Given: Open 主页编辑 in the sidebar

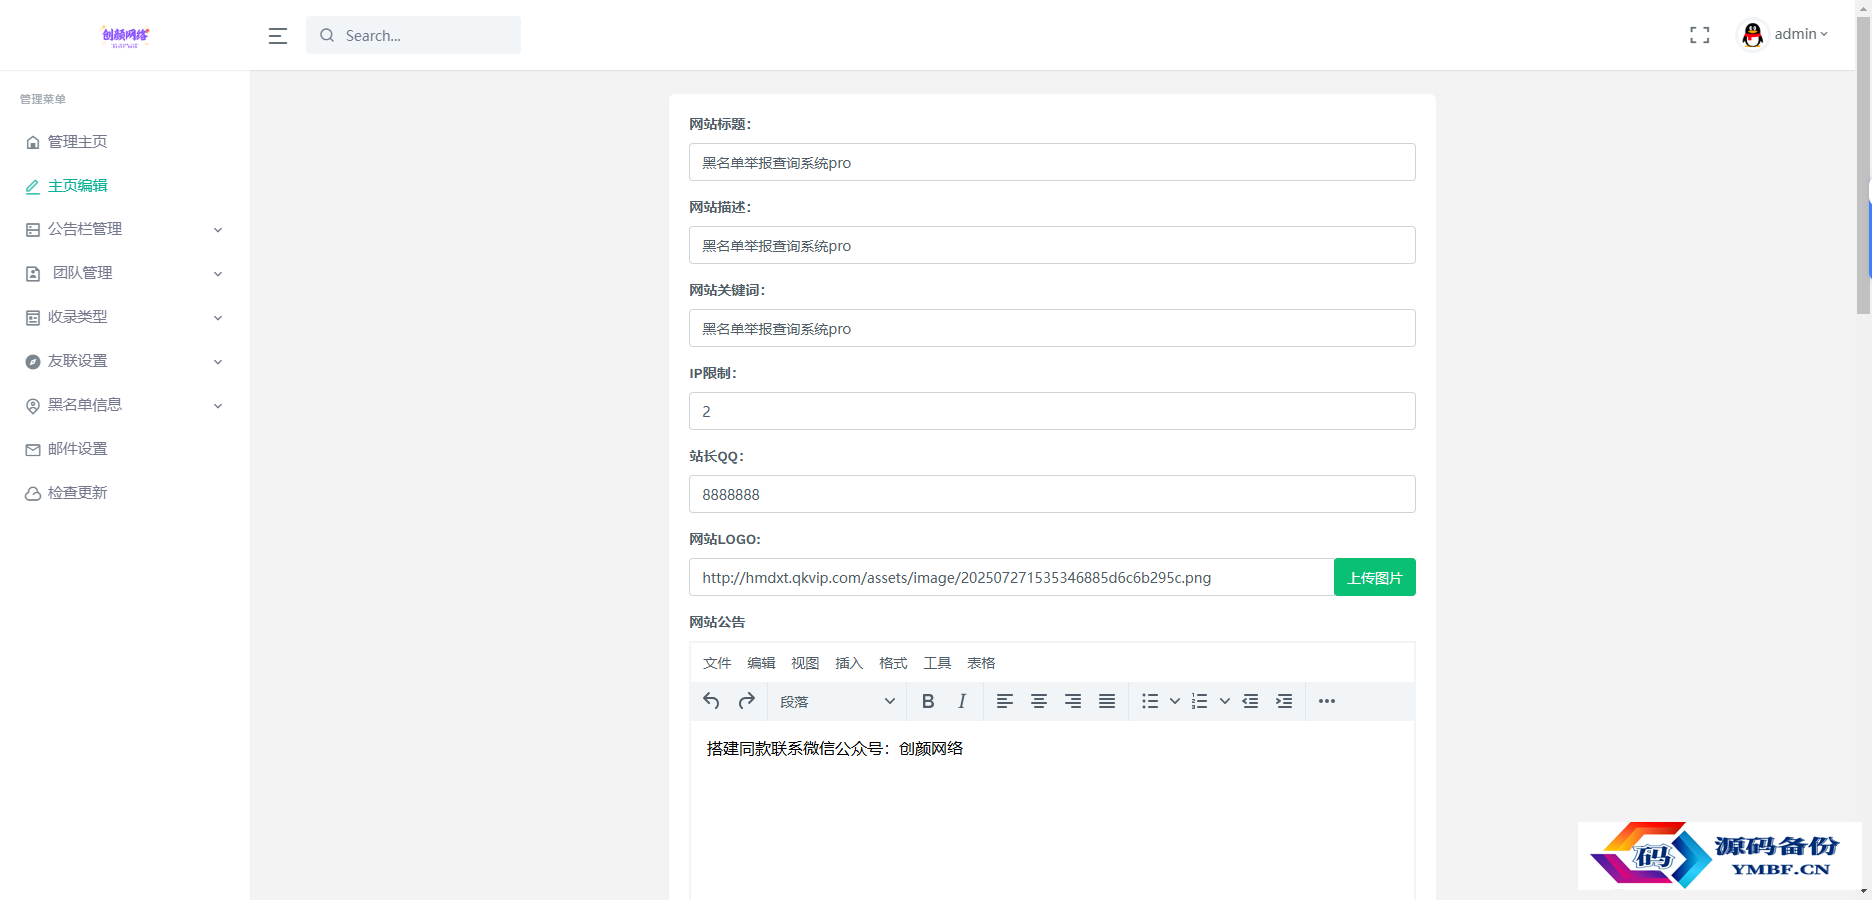Looking at the screenshot, I should (x=77, y=186).
